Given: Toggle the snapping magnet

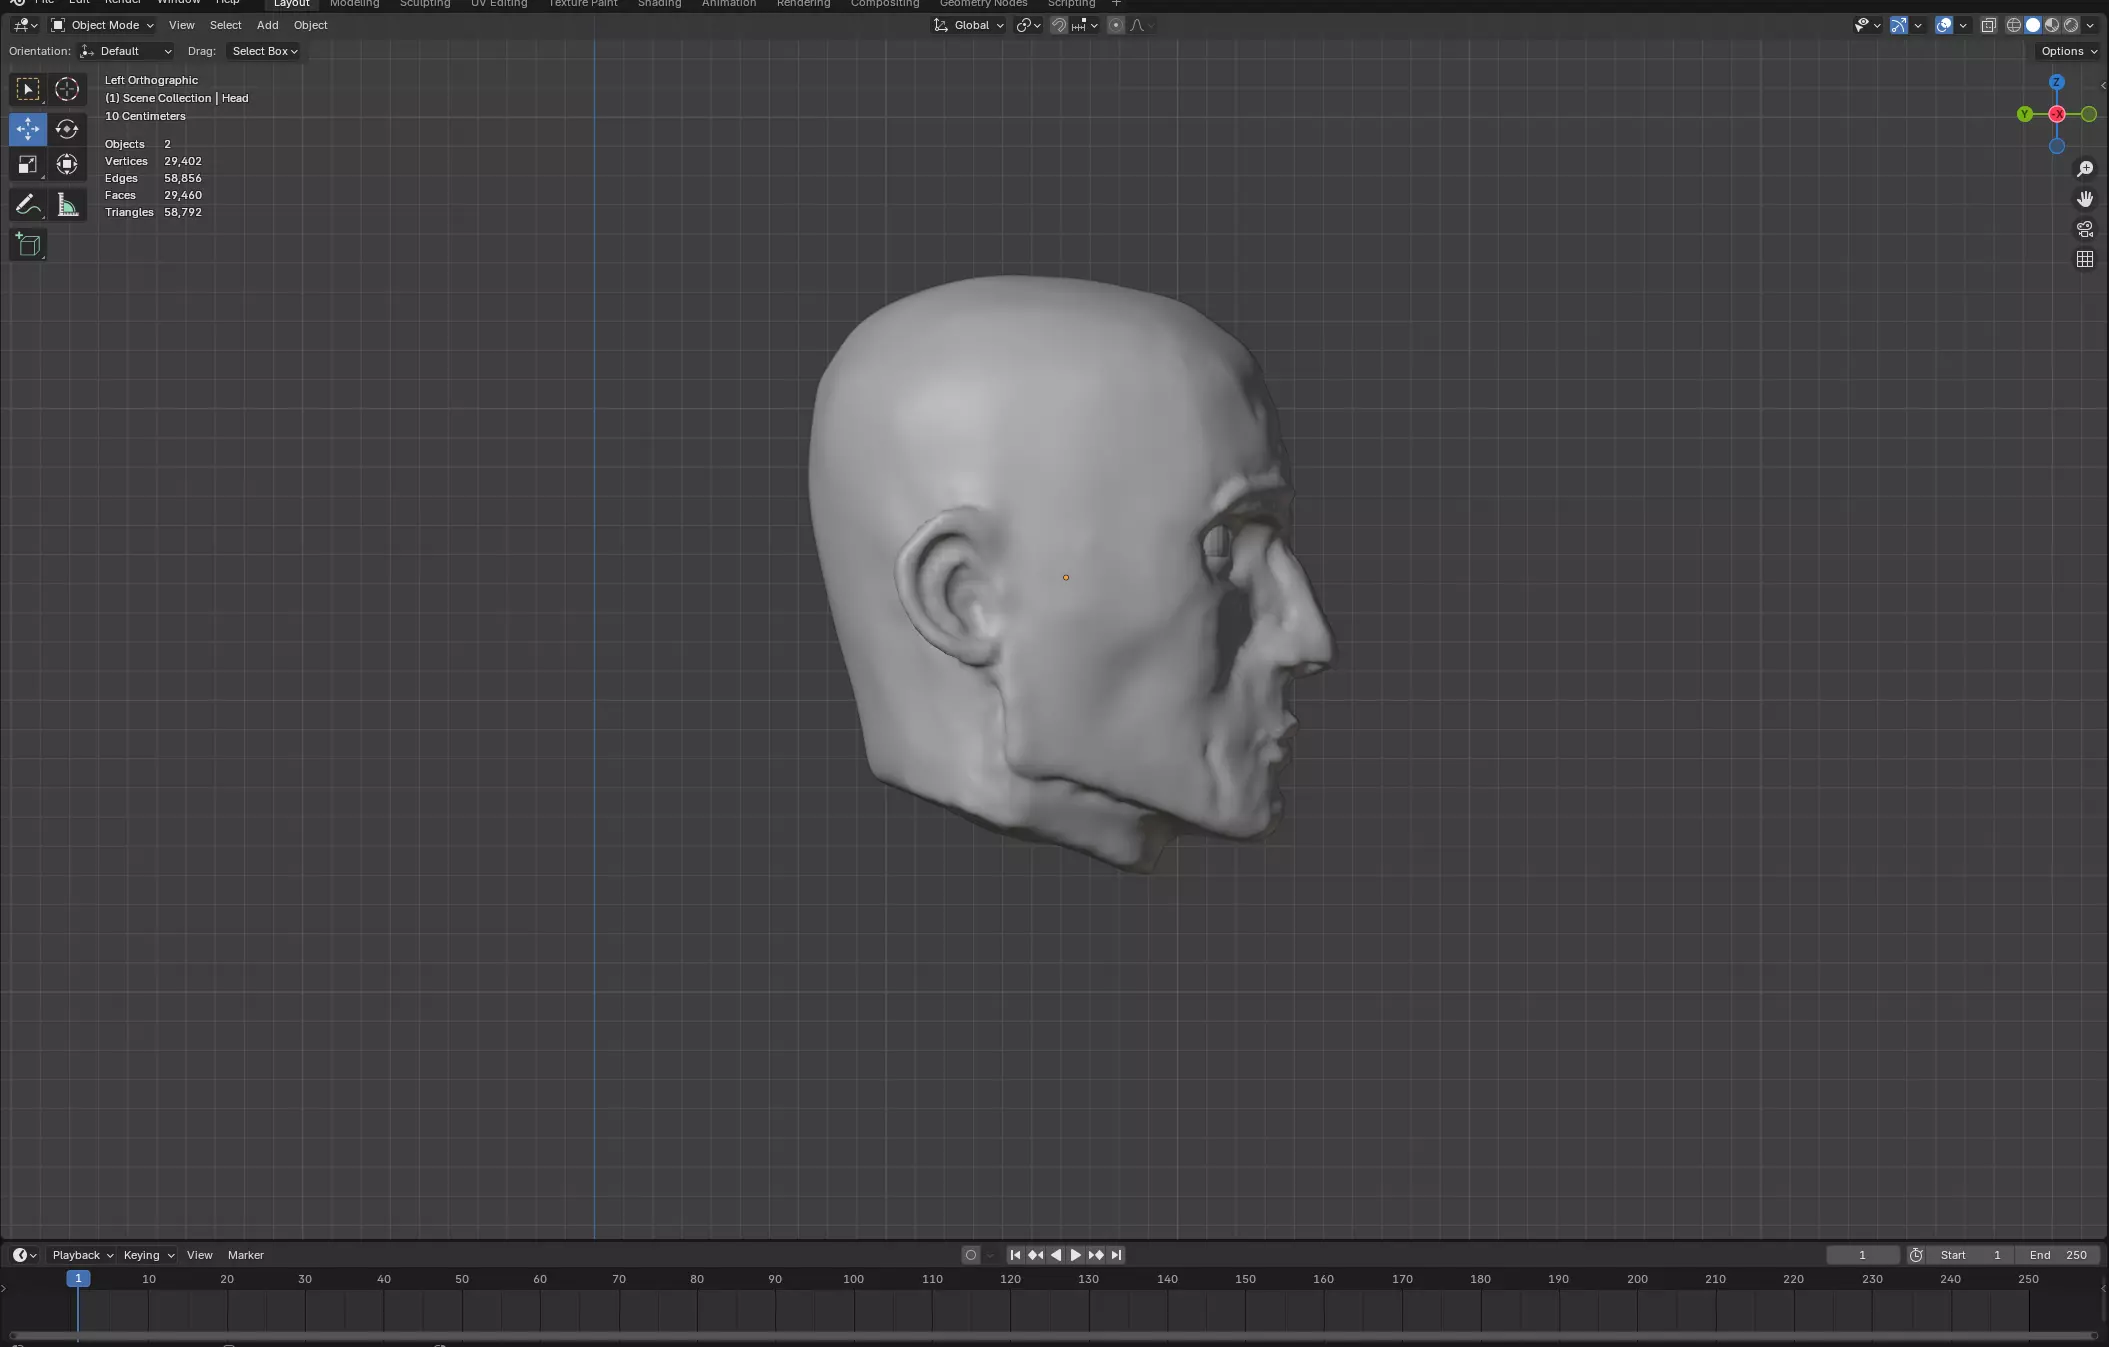Looking at the screenshot, I should click(1058, 25).
